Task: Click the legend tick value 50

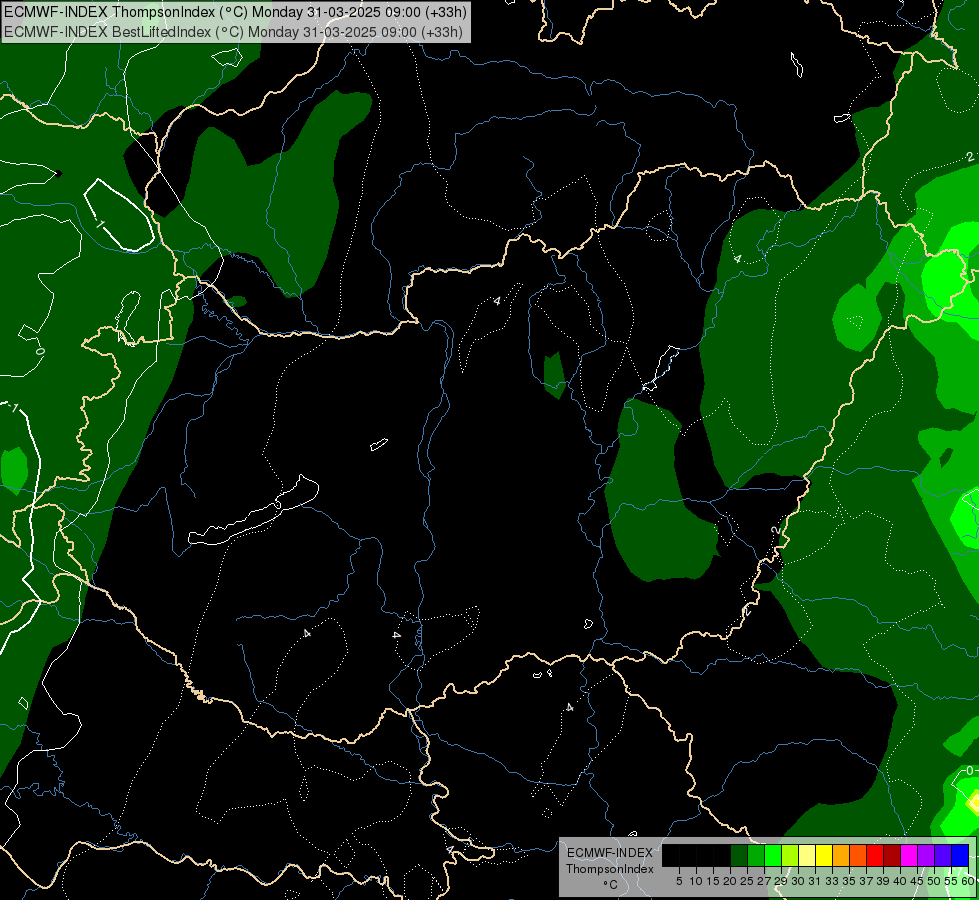Action: tap(934, 881)
